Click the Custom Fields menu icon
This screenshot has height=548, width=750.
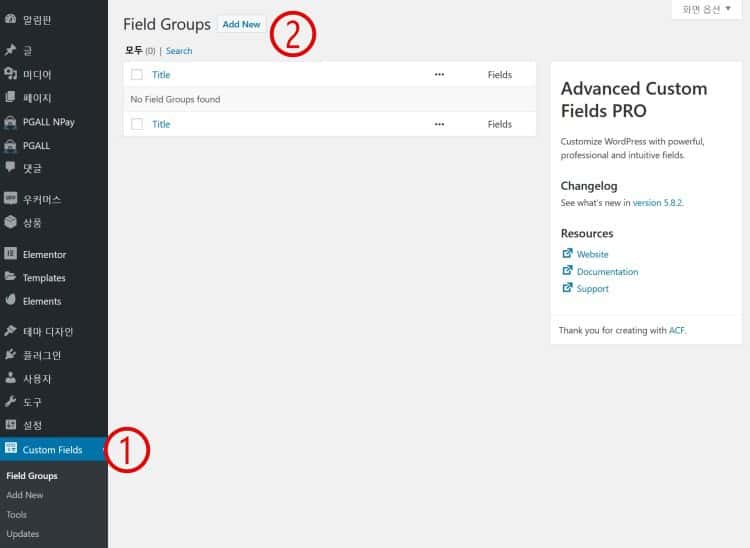point(10,449)
